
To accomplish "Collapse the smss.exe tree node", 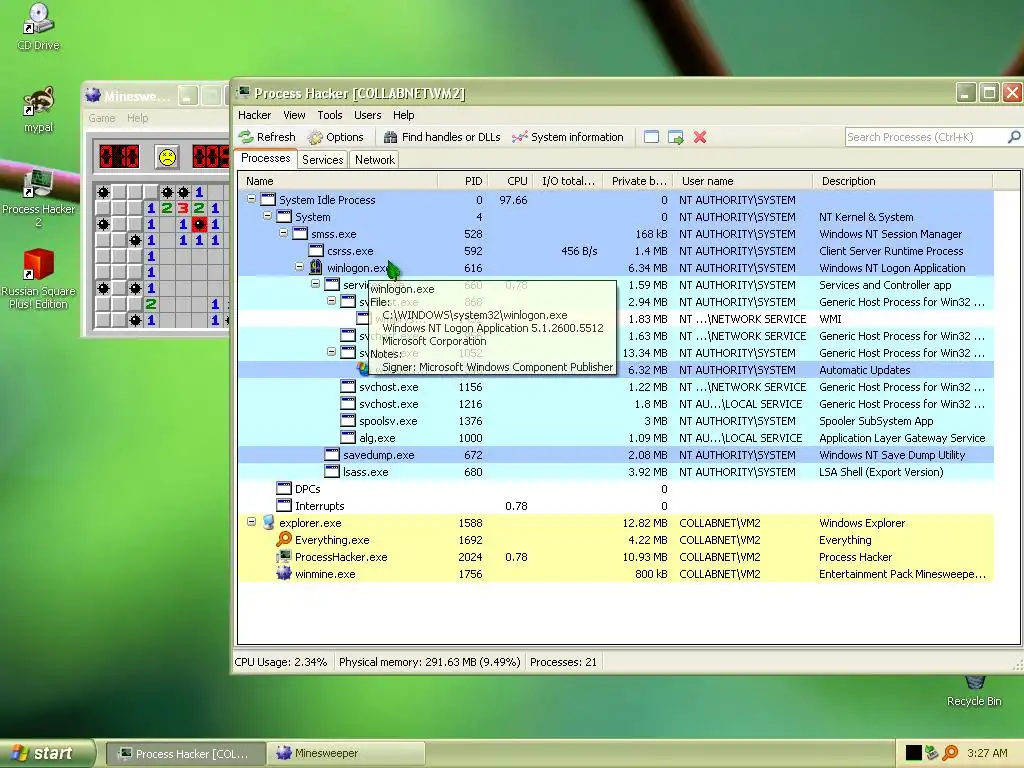I will point(283,233).
